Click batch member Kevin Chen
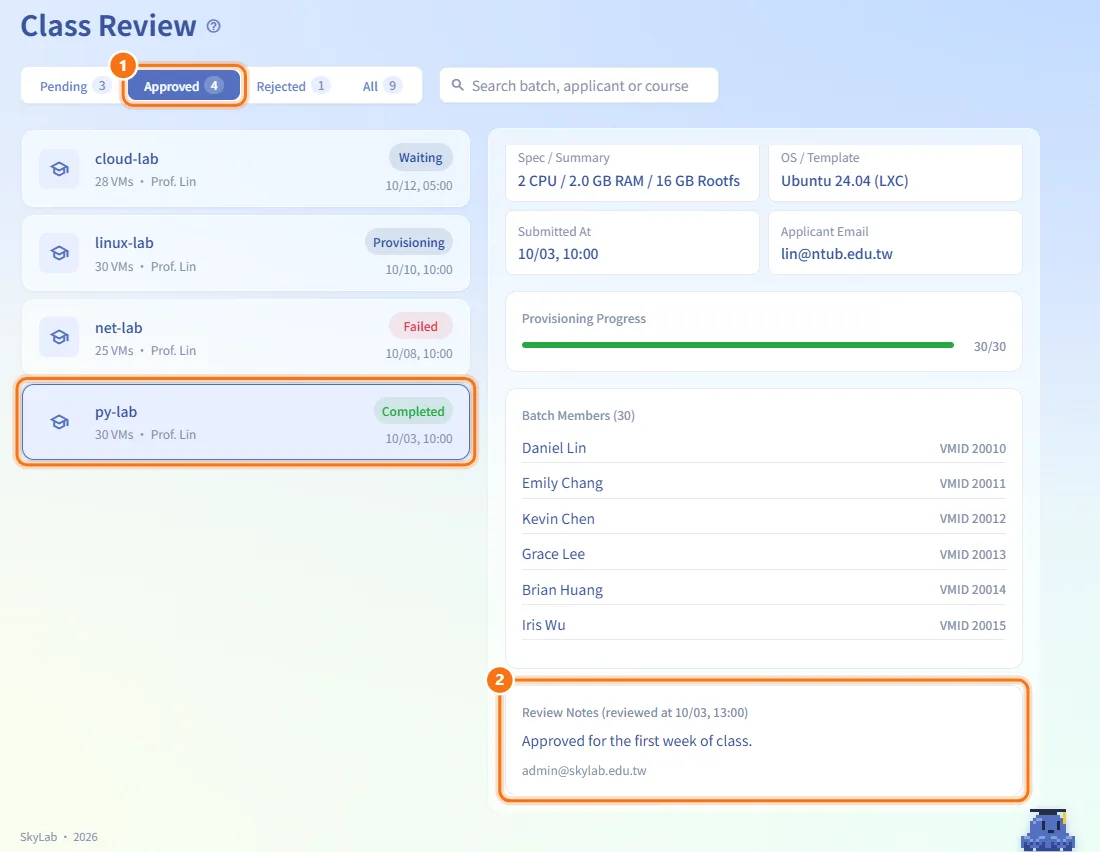 [558, 519]
